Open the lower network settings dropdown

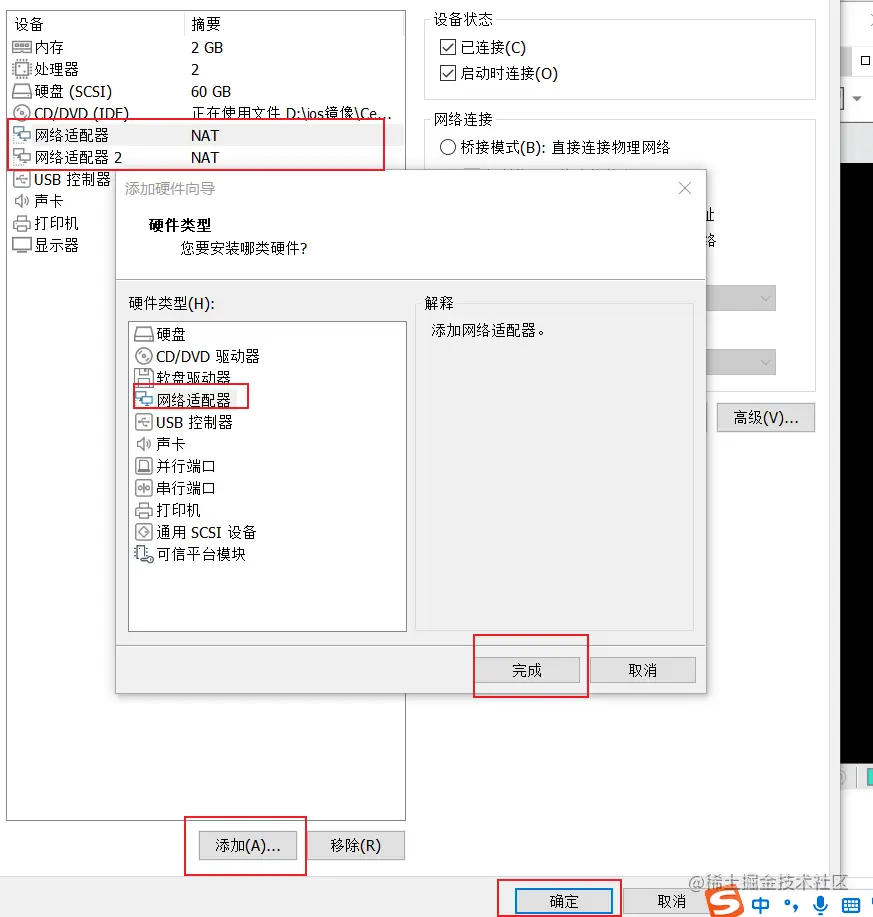coord(766,362)
